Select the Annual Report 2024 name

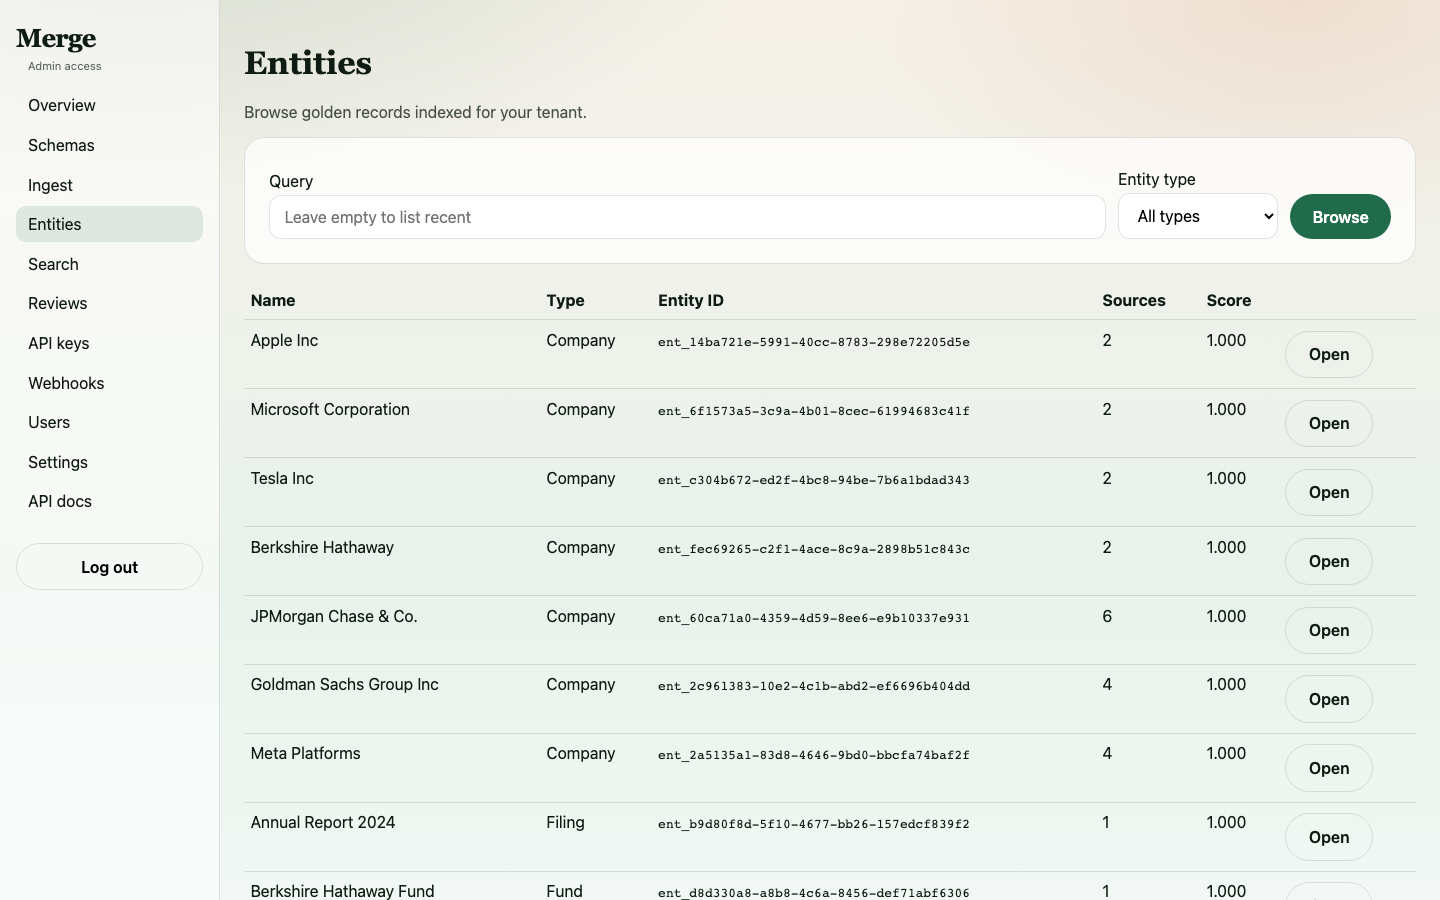[323, 822]
